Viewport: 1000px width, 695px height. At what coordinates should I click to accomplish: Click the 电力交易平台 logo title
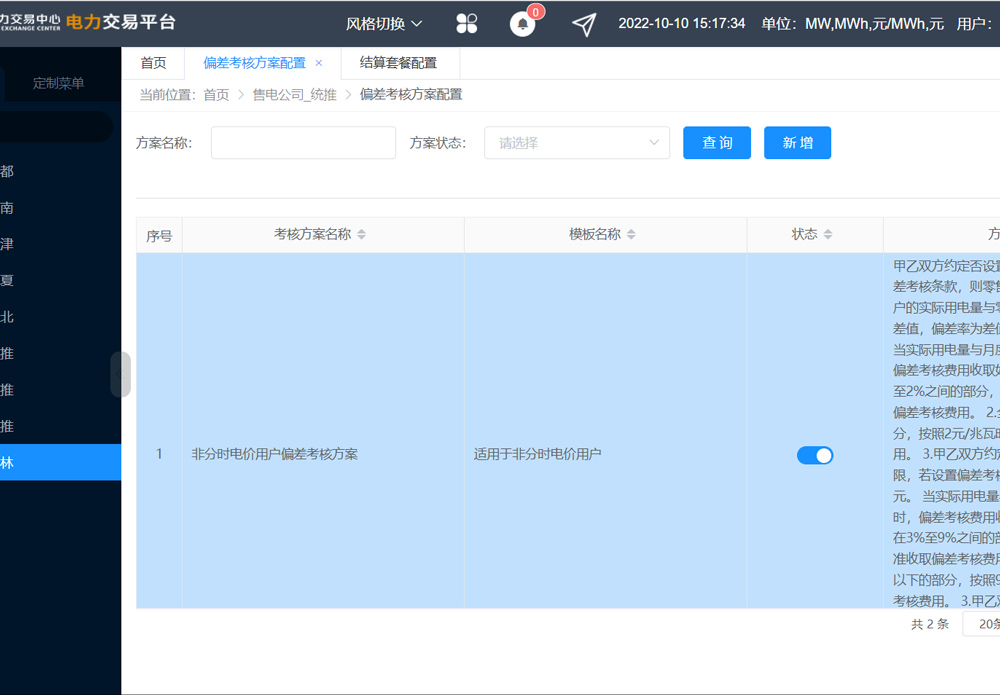coord(121,22)
